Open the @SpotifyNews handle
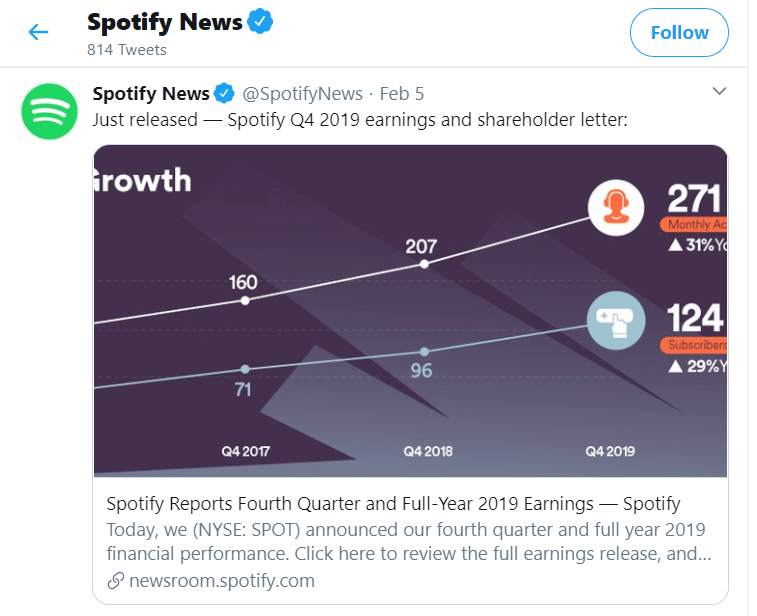Image resolution: width=757 pixels, height=616 pixels. coord(302,94)
